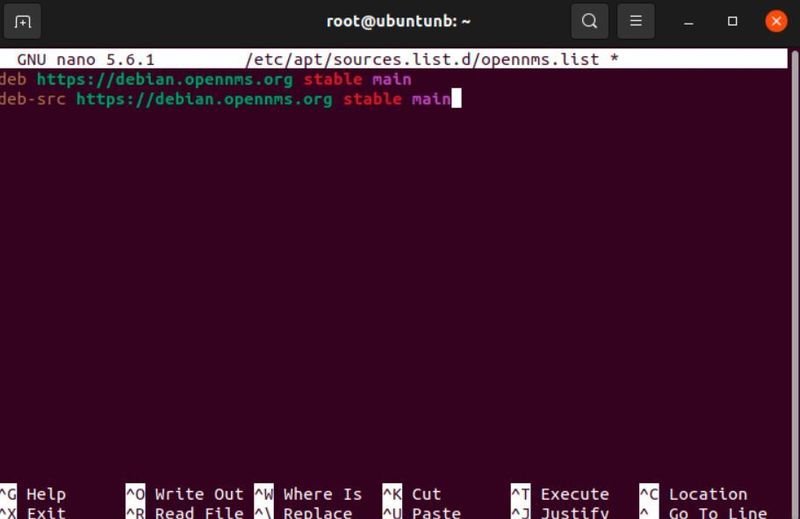Click the ^X Exit shortcut
This screenshot has width=800, height=519.
[x=33, y=512]
